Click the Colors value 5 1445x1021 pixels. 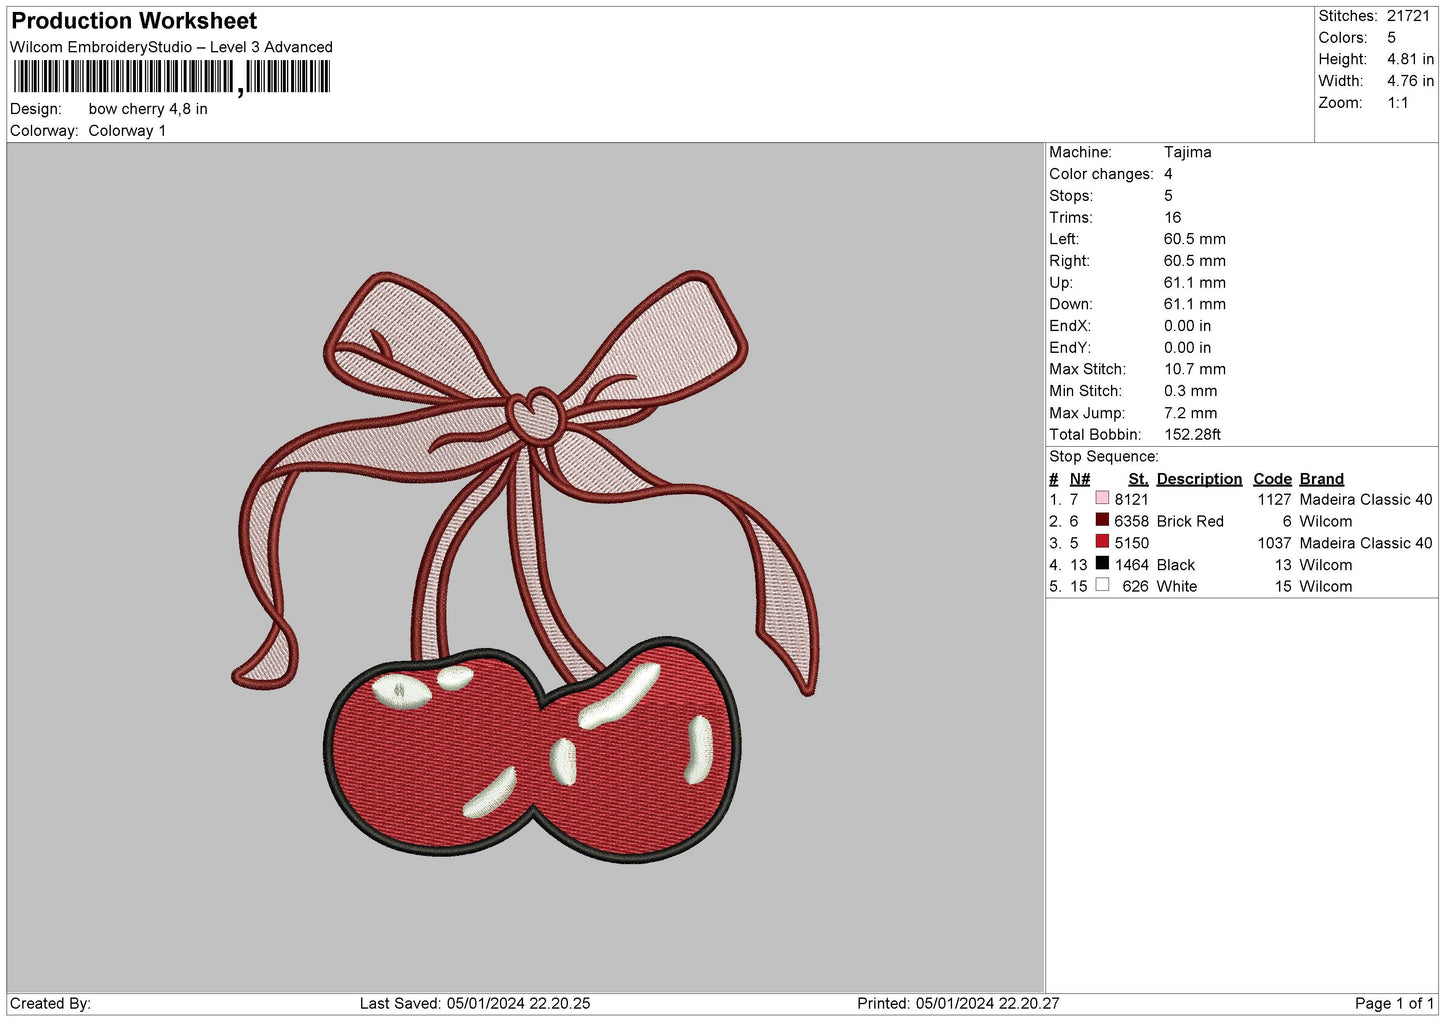[1391, 38]
